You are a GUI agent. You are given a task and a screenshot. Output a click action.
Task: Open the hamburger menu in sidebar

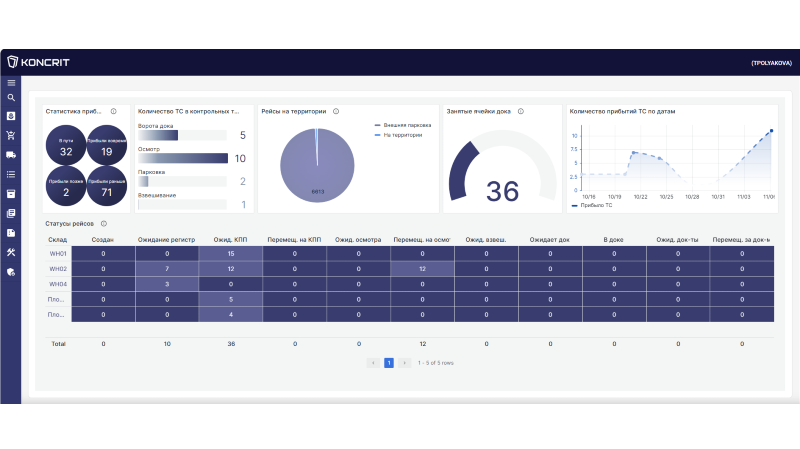(11, 83)
